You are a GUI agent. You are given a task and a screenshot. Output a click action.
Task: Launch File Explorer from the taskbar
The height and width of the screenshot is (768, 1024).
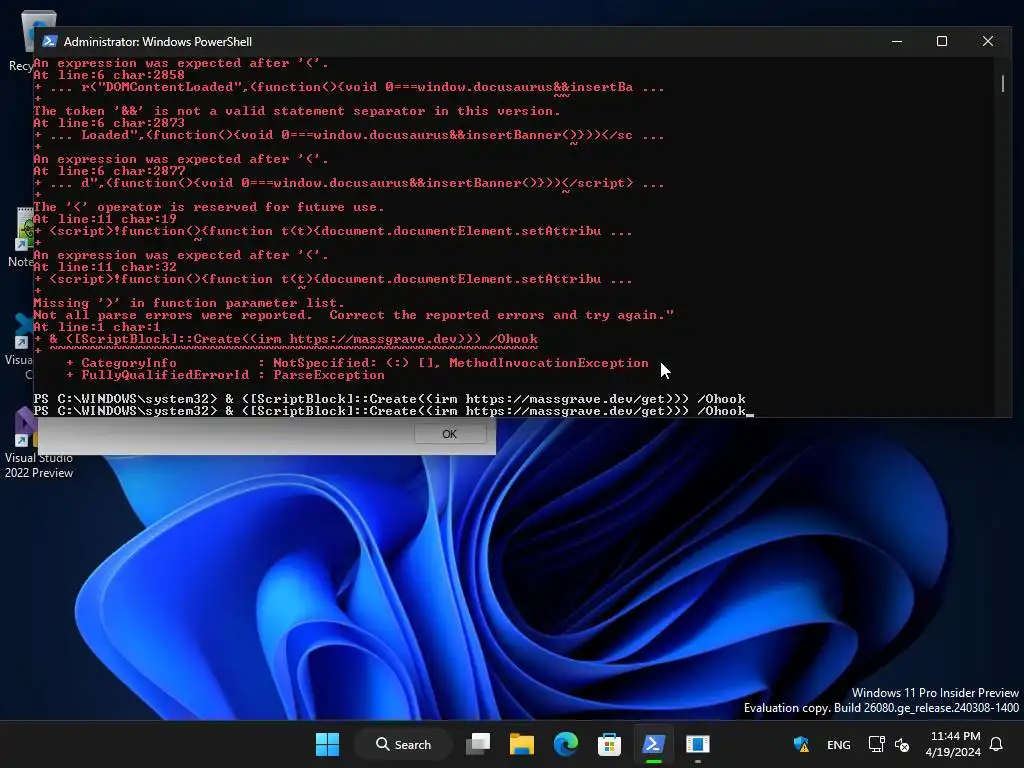522,744
